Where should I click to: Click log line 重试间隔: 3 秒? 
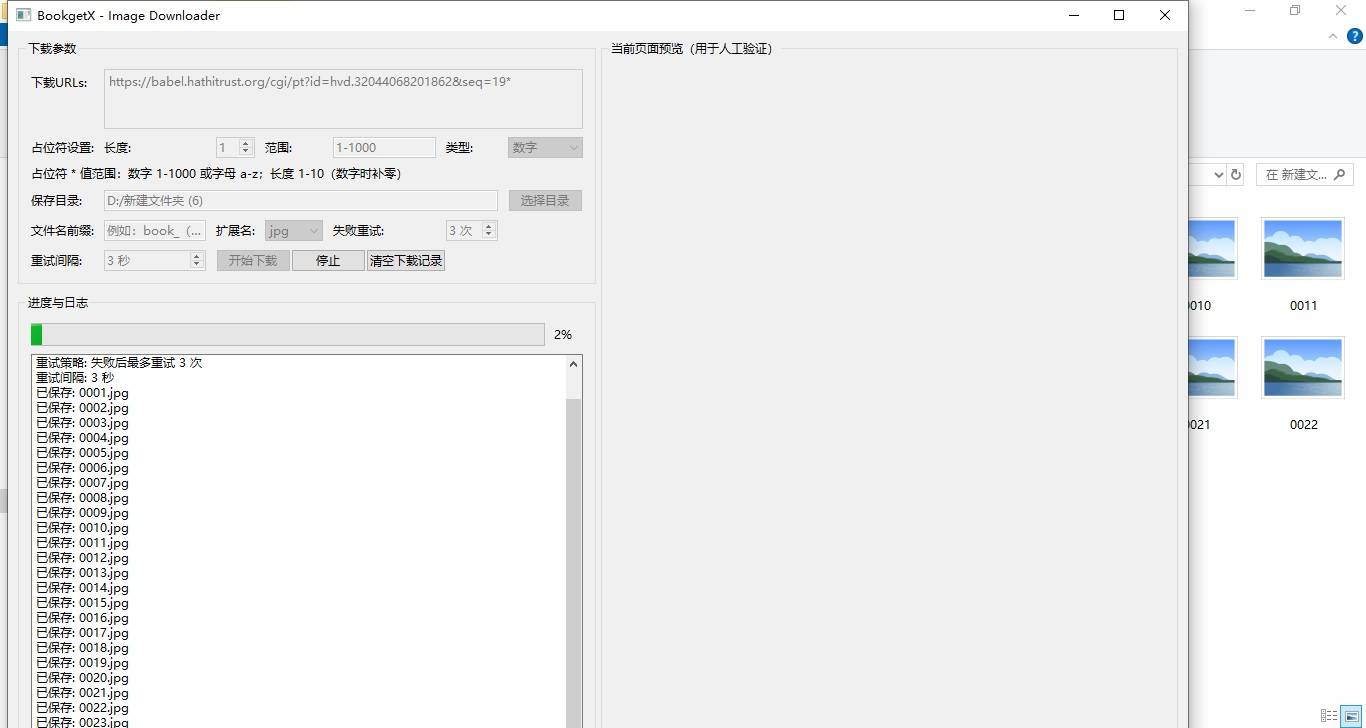coord(75,378)
